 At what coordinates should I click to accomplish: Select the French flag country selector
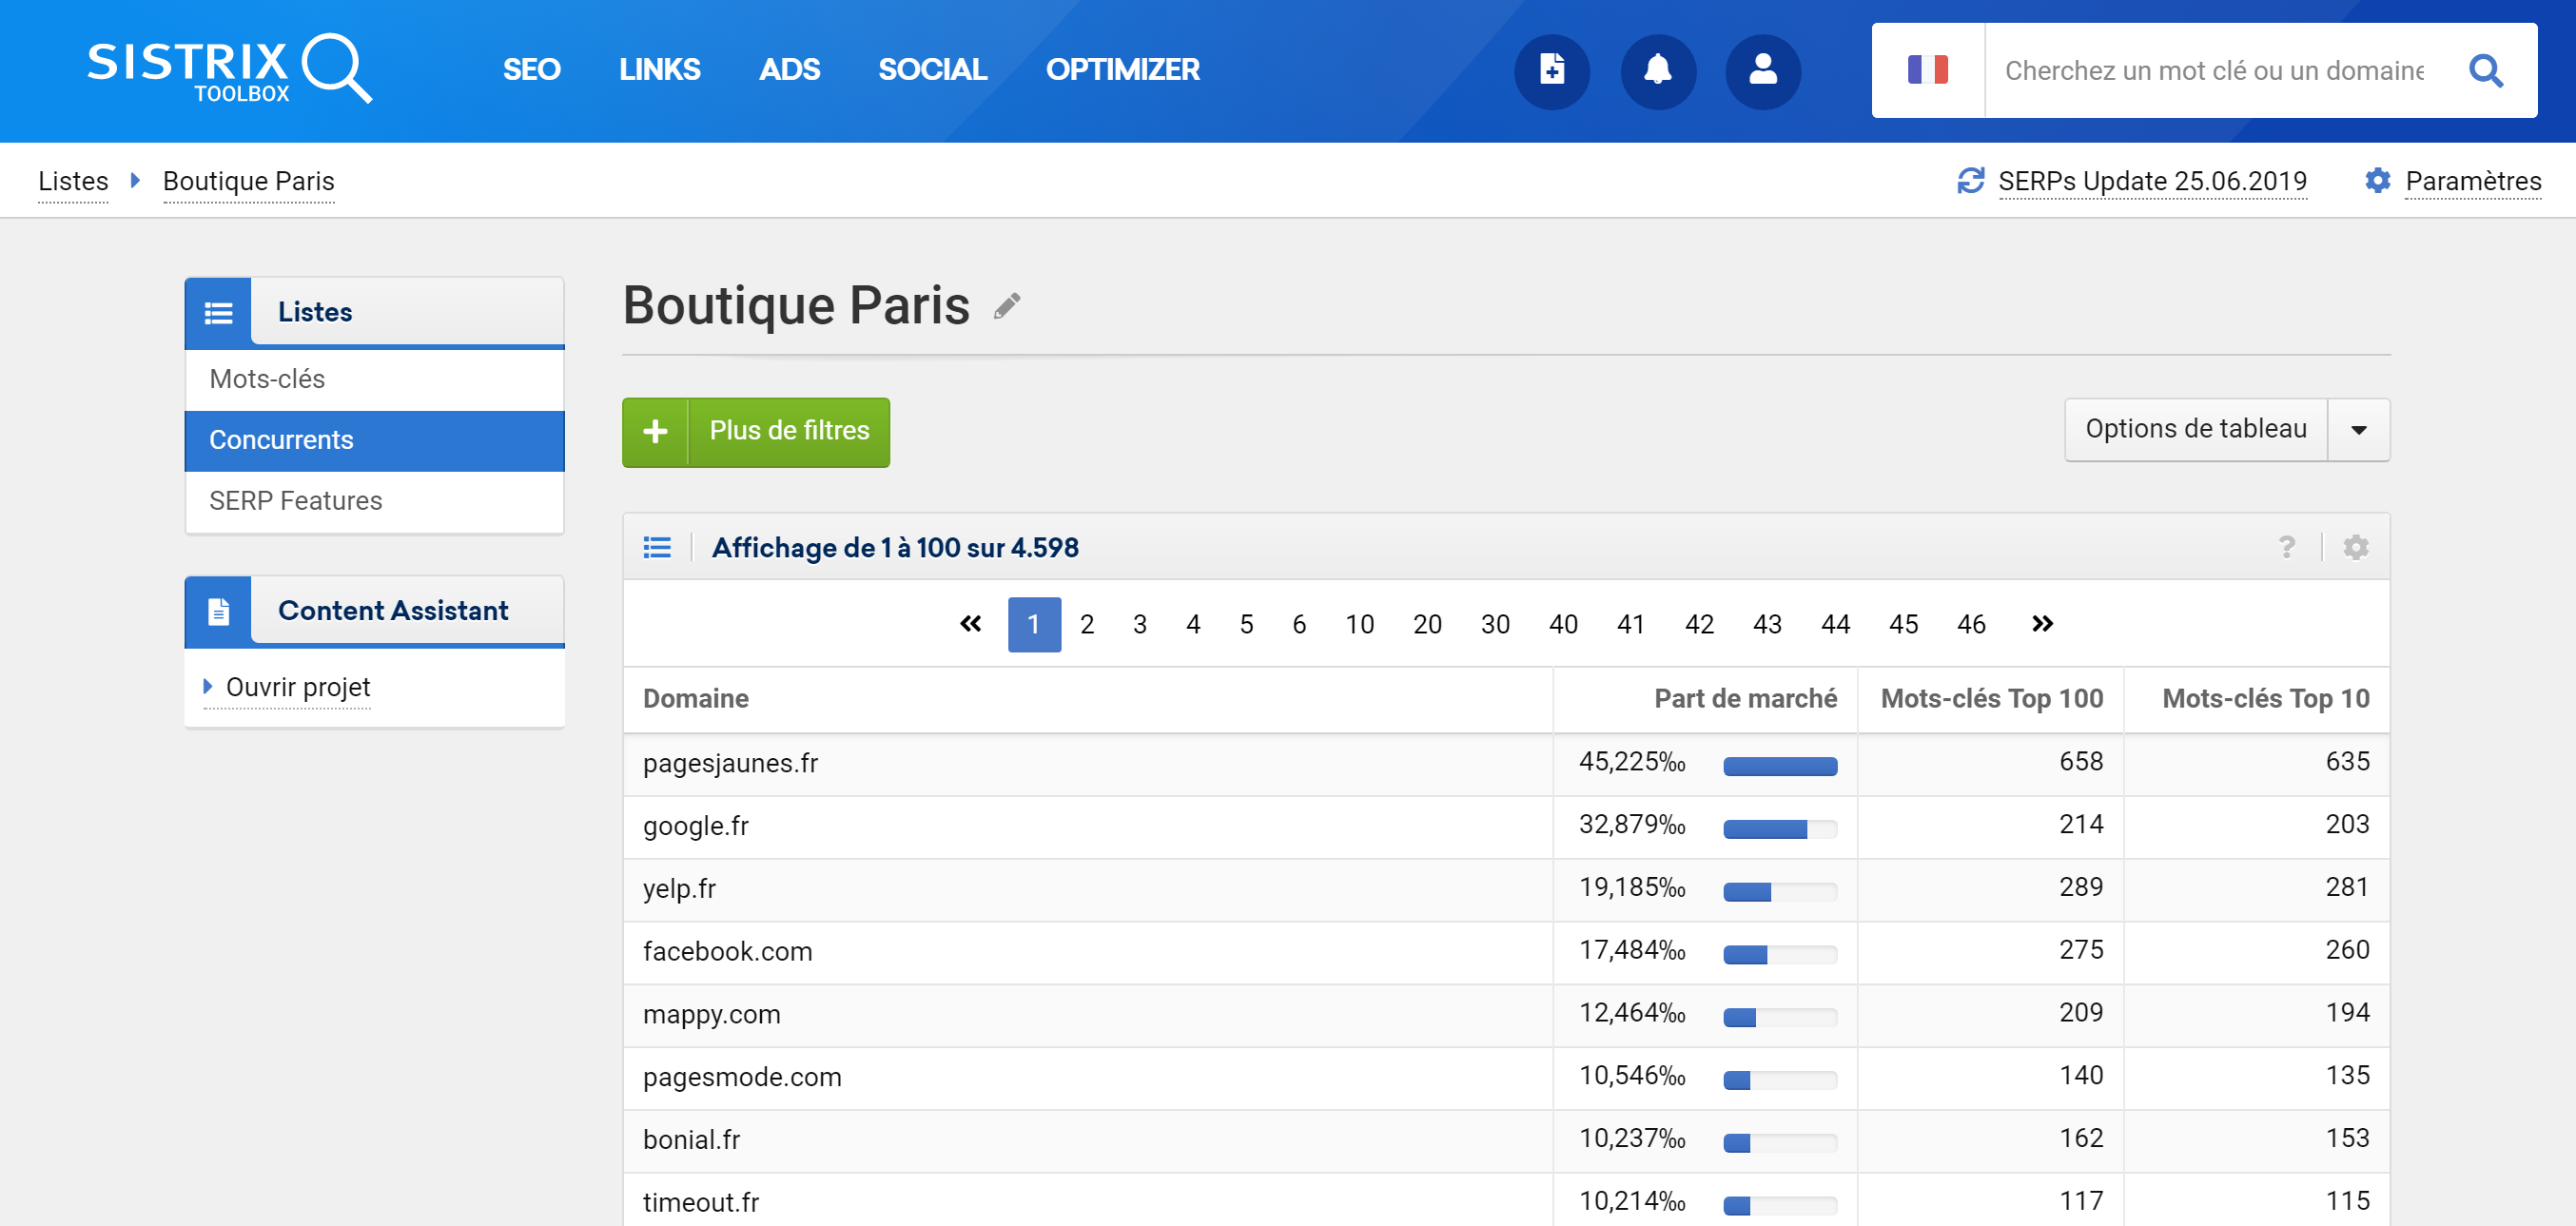pyautogui.click(x=1927, y=70)
